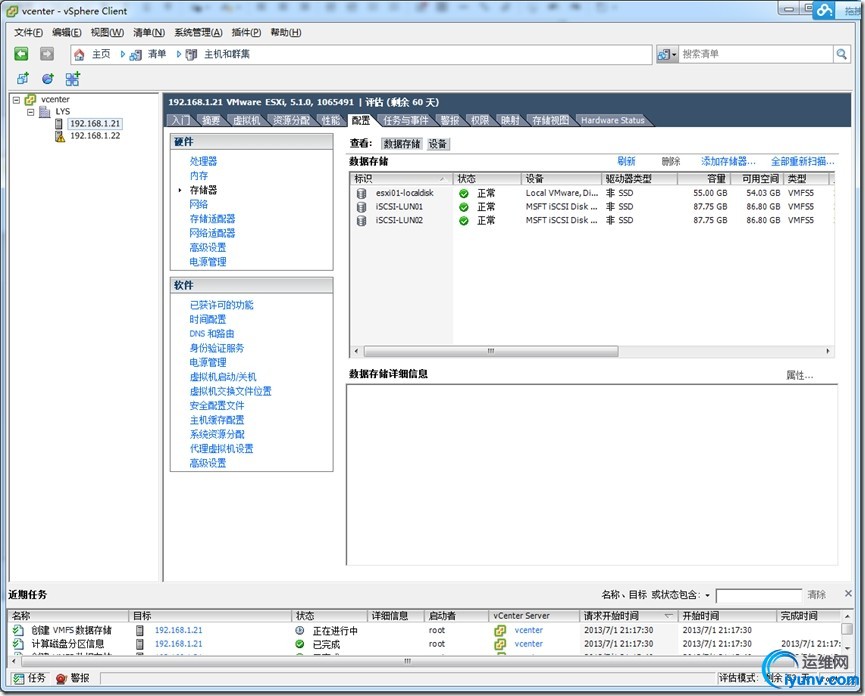
Task: Open Time Configuration software link
Action: coord(208,319)
